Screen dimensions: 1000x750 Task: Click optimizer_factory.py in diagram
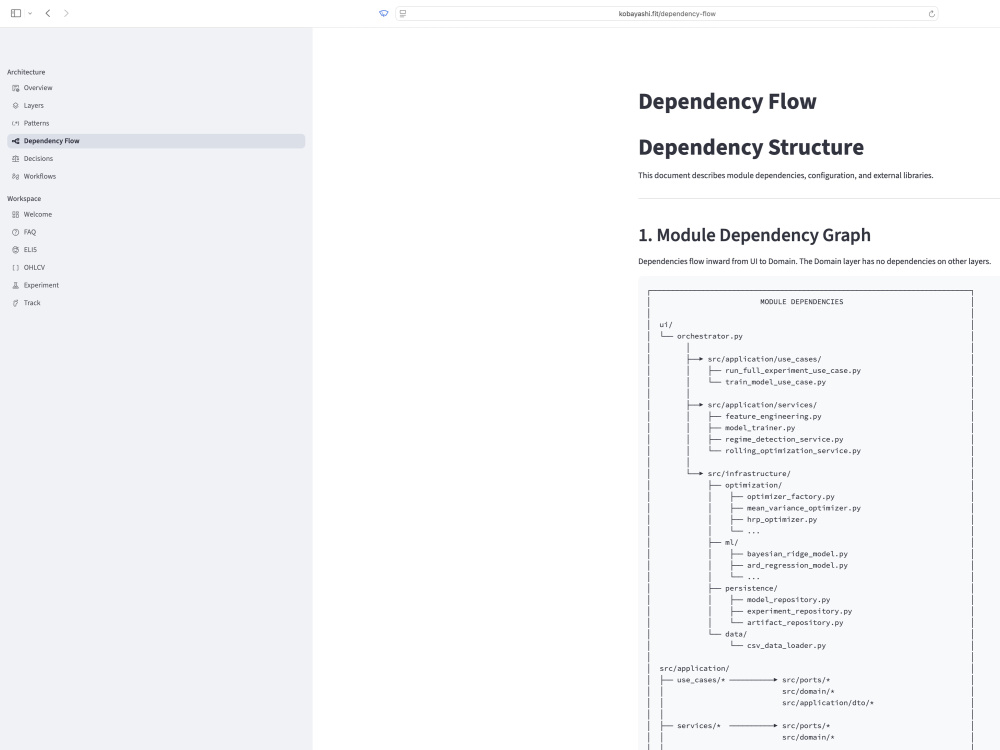click(x=791, y=497)
